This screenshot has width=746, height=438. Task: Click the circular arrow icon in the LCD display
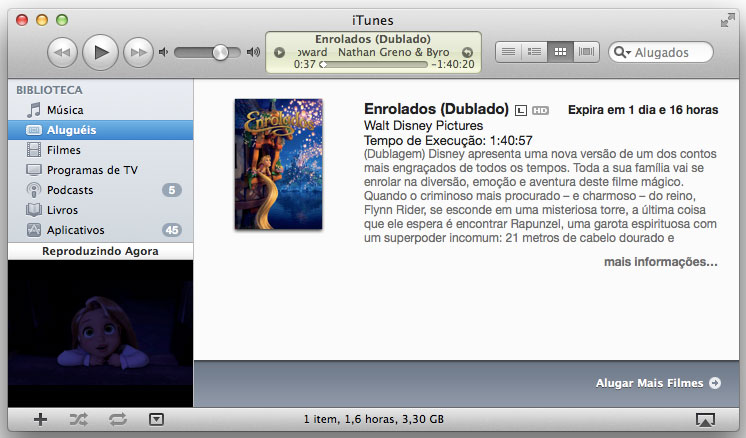coord(467,52)
